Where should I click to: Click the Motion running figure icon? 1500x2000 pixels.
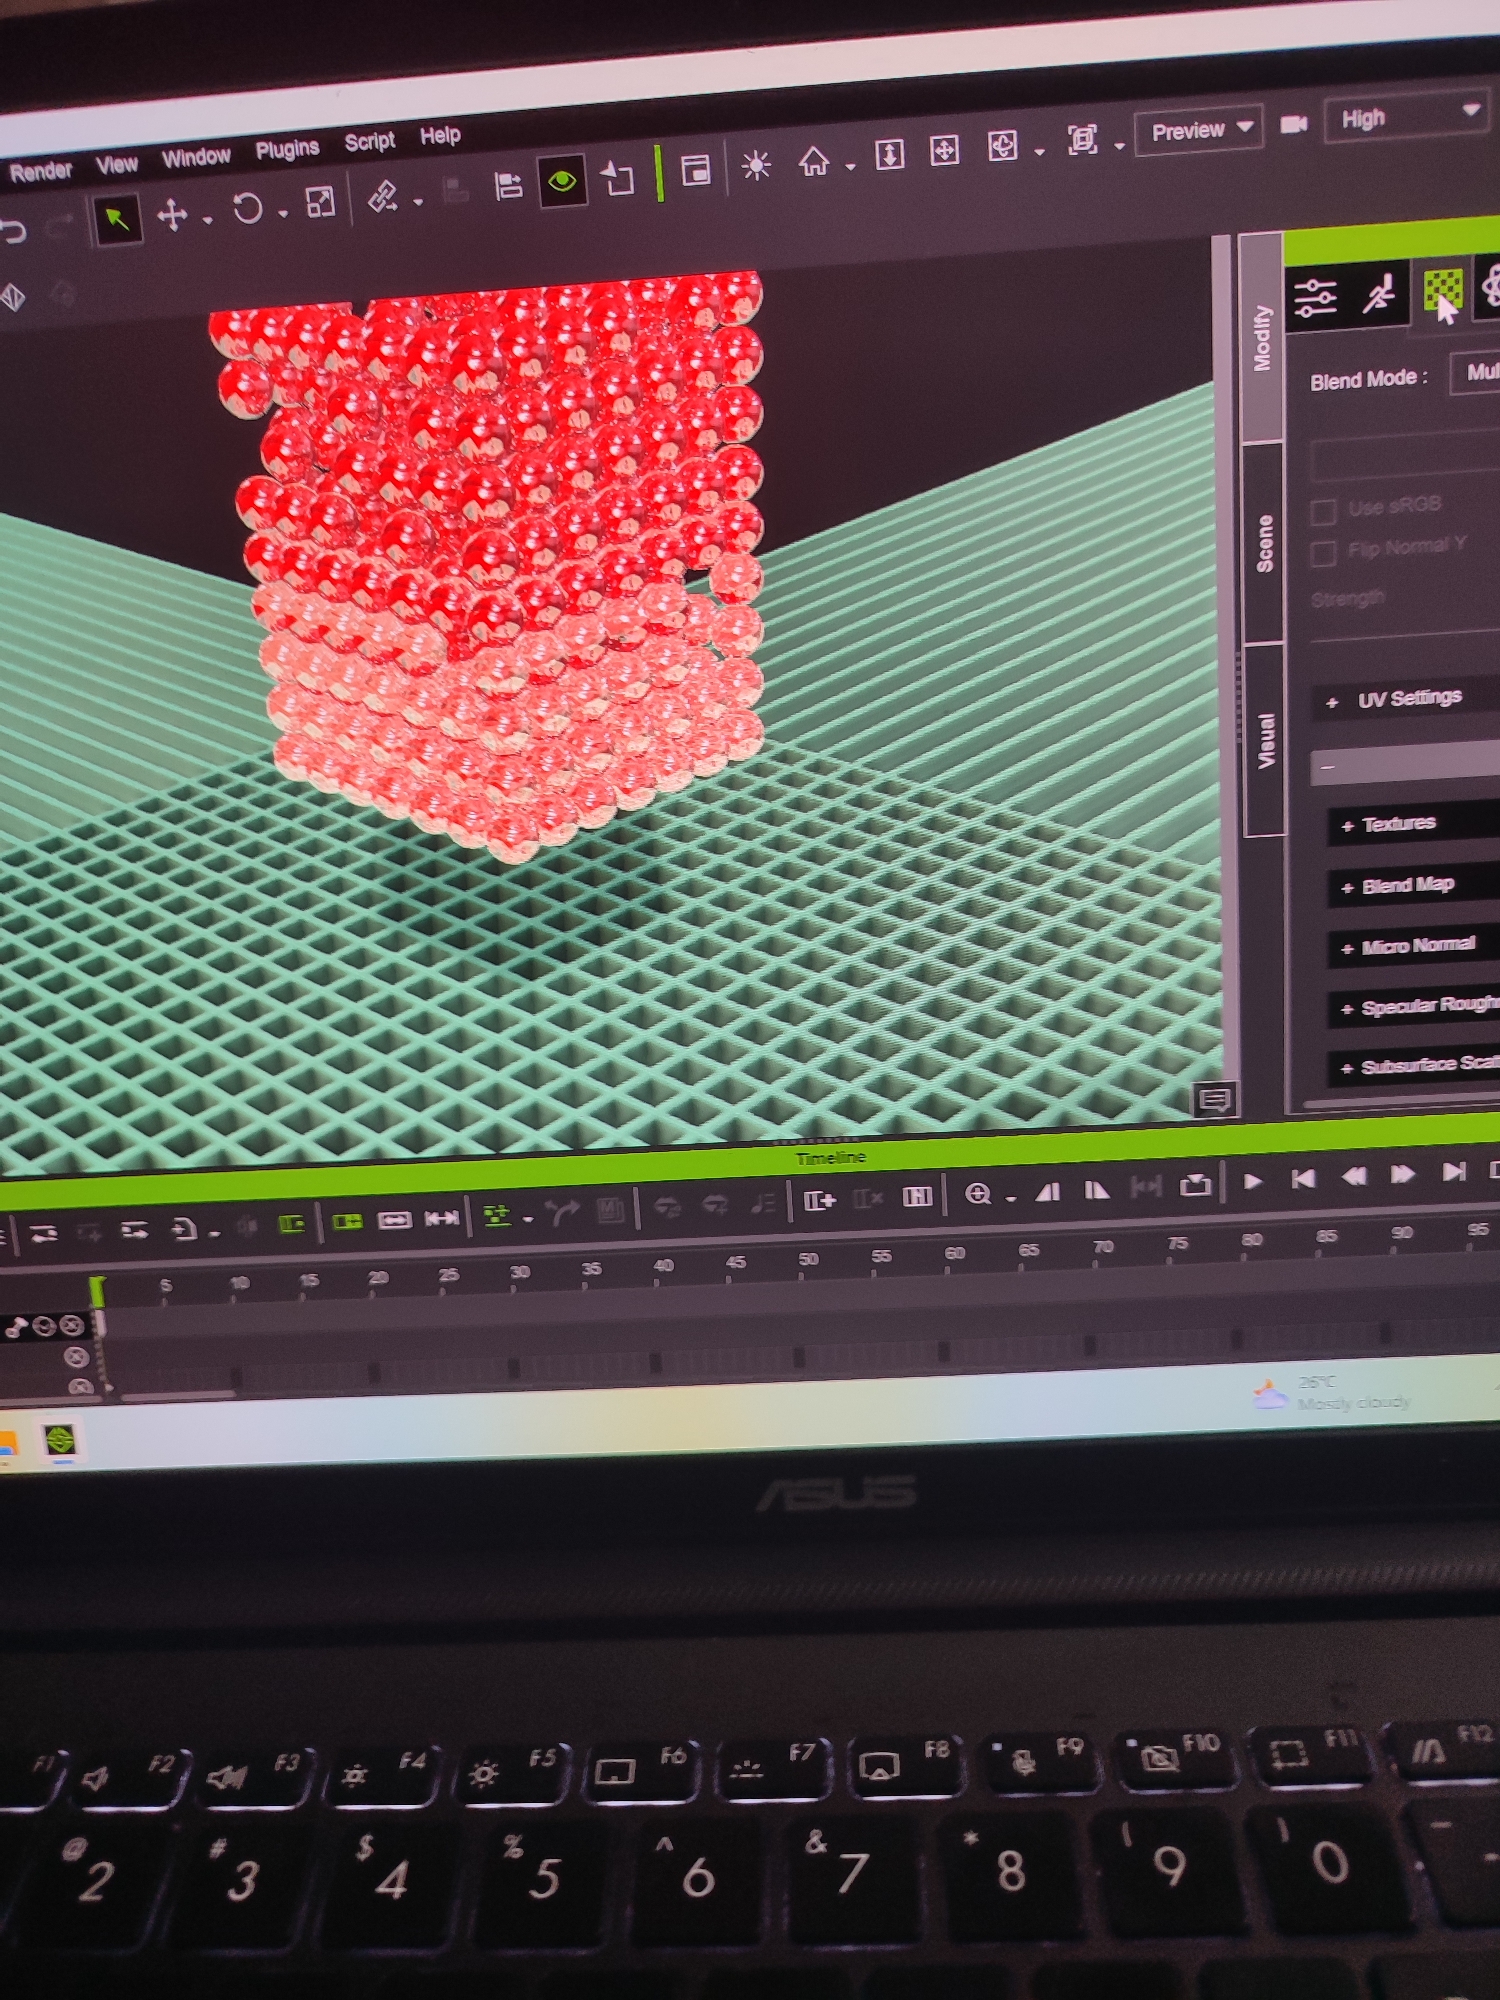[x=1380, y=294]
